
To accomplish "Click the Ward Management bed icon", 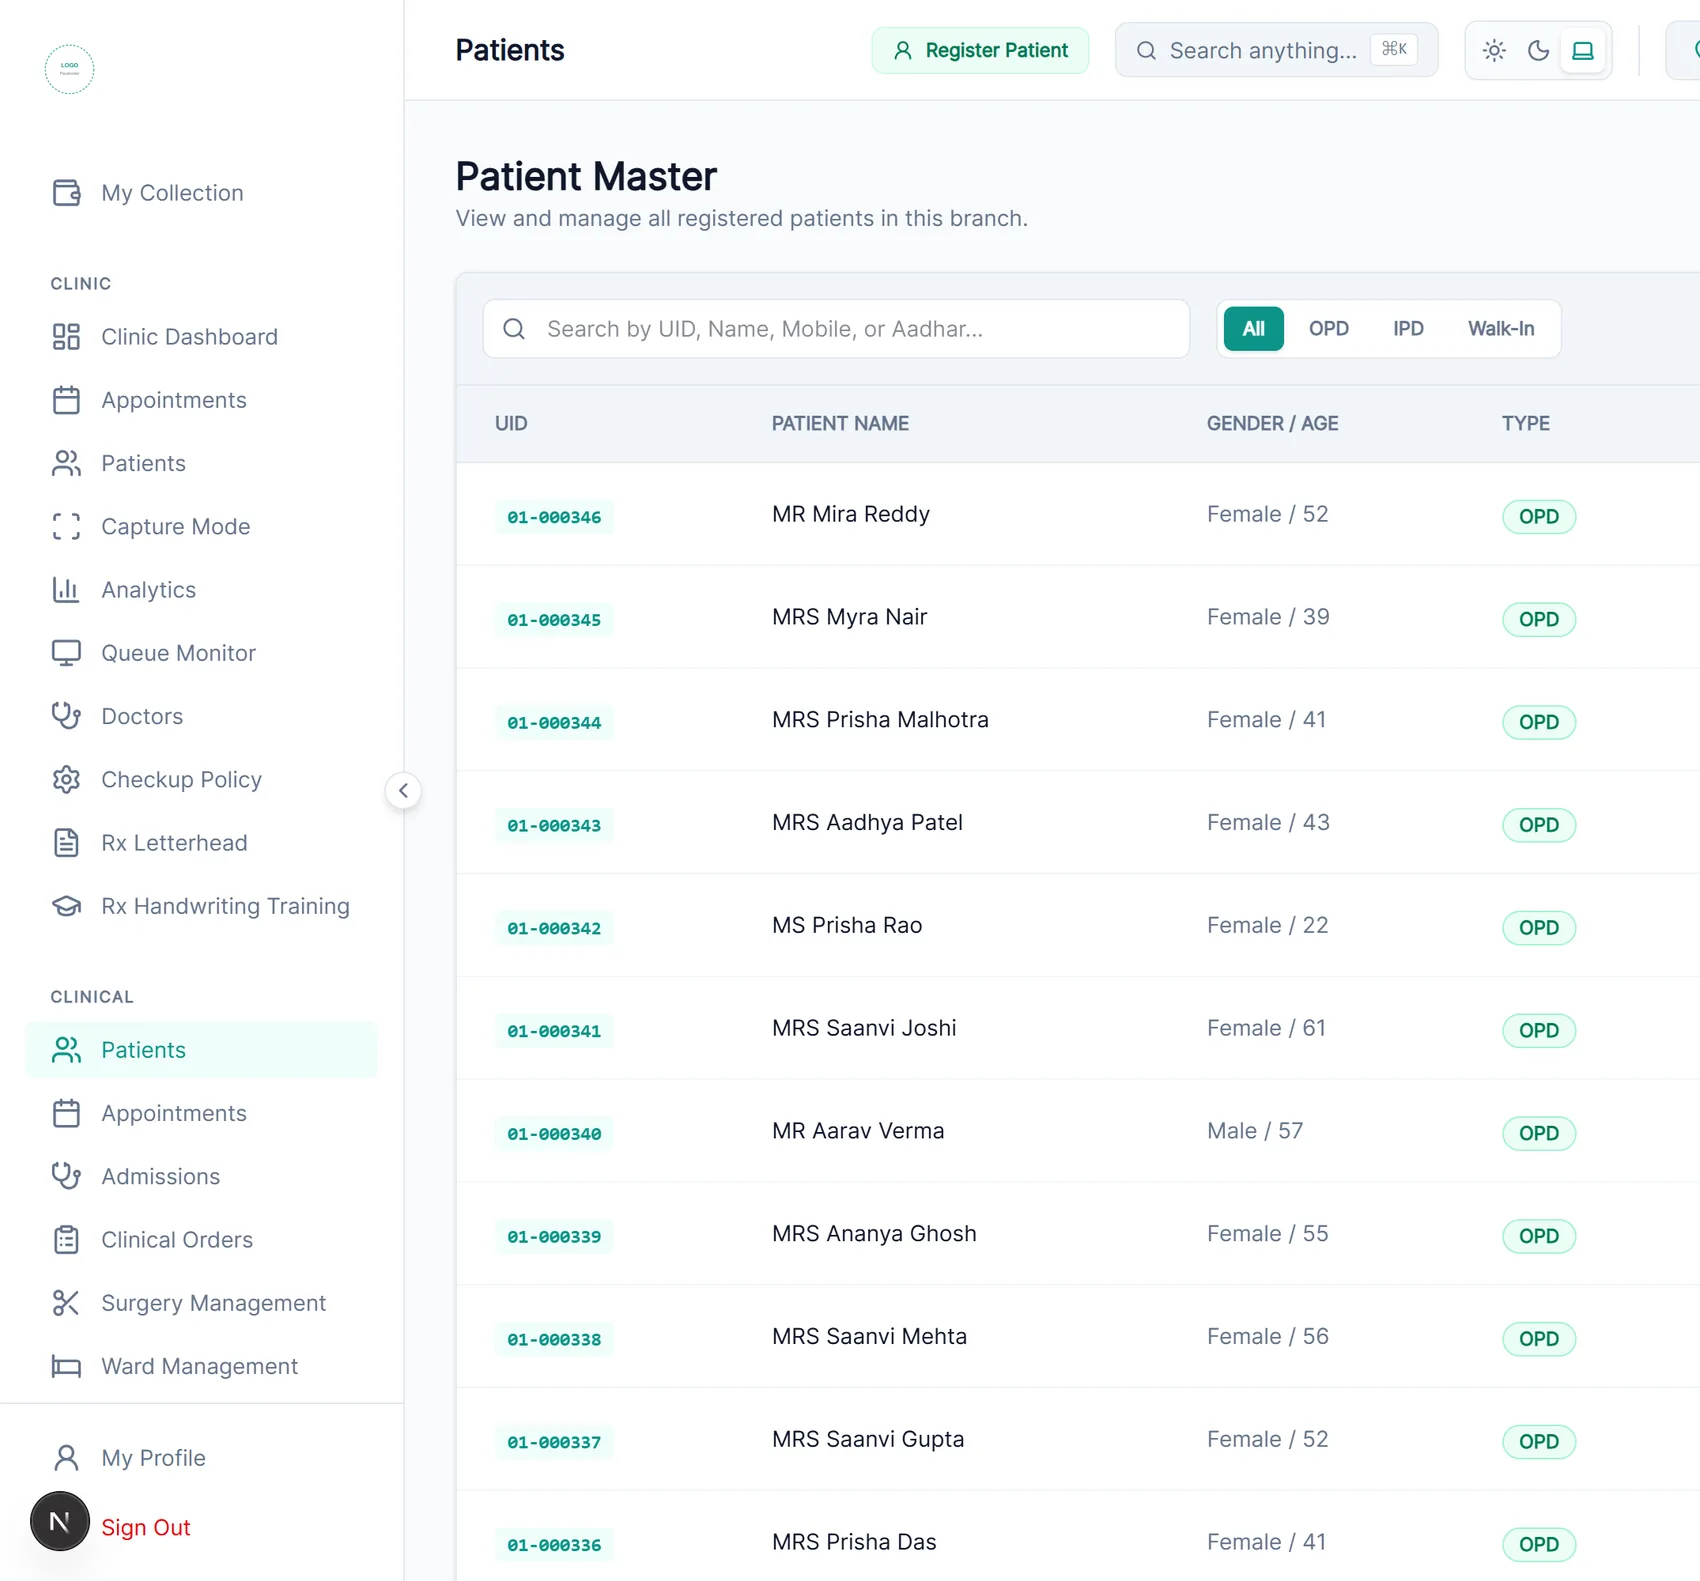I will tap(66, 1366).
